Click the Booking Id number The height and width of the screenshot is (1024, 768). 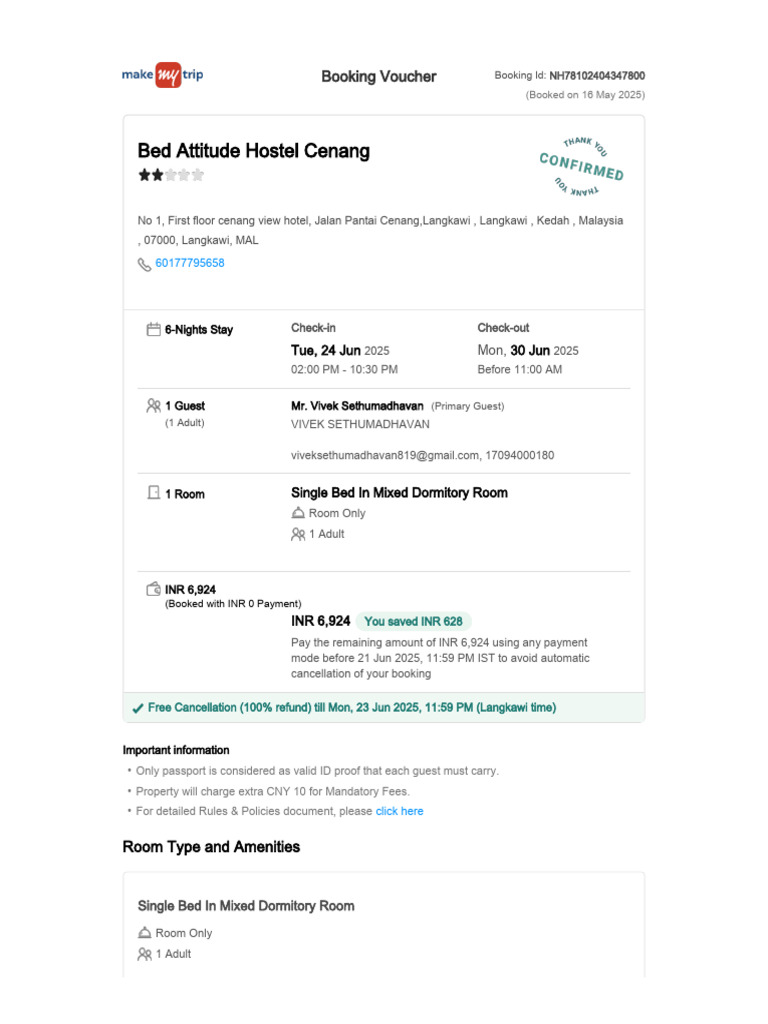(597, 76)
